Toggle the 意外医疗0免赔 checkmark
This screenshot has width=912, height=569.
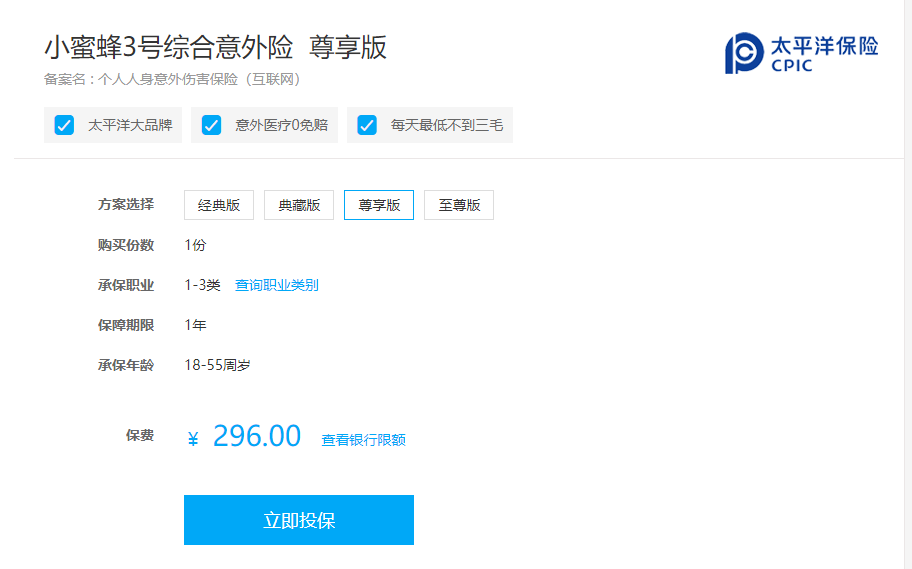coord(211,125)
